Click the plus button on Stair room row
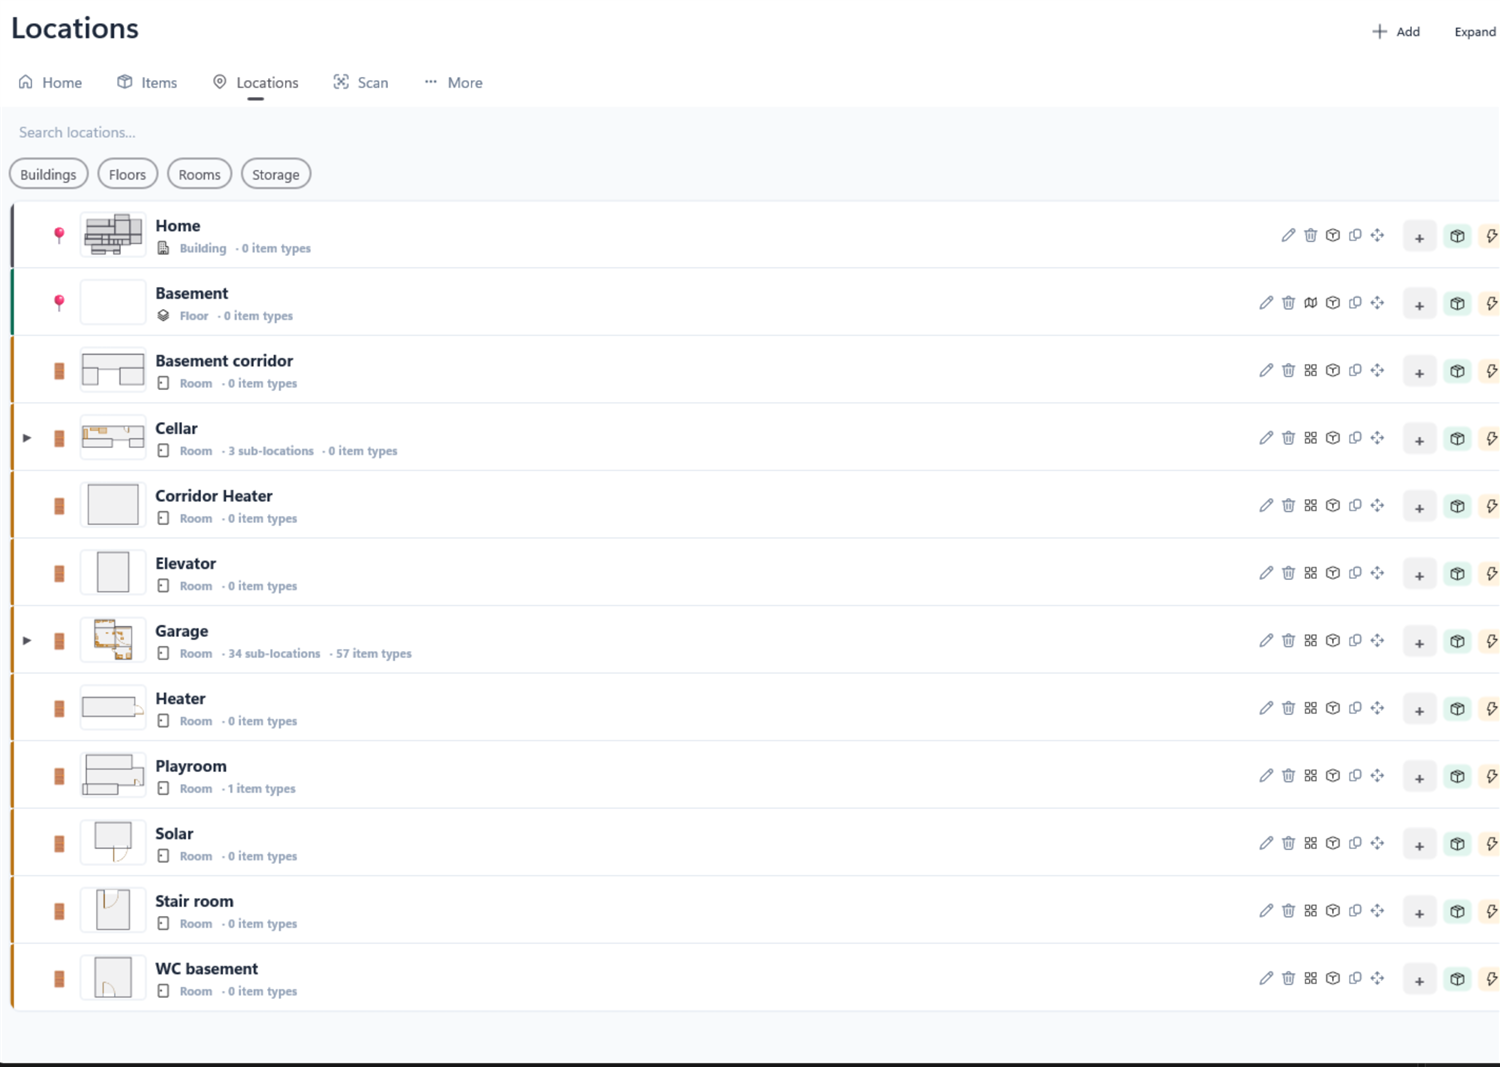 (1419, 912)
